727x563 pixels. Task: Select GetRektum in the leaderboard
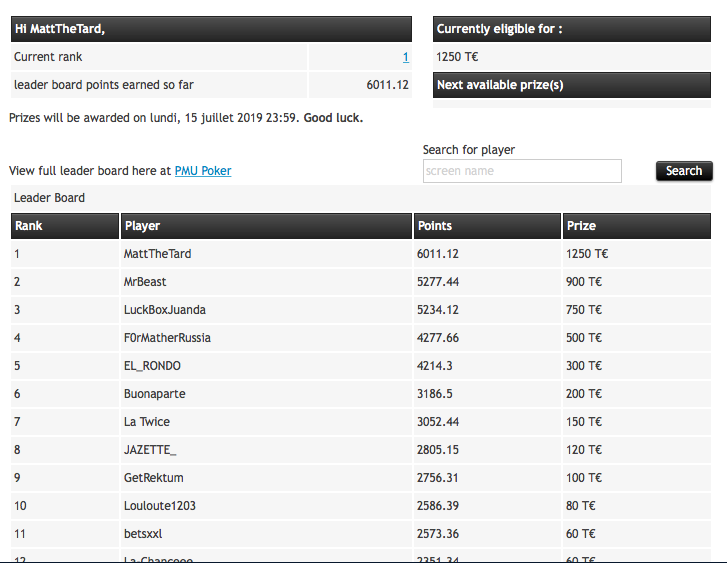[153, 478]
